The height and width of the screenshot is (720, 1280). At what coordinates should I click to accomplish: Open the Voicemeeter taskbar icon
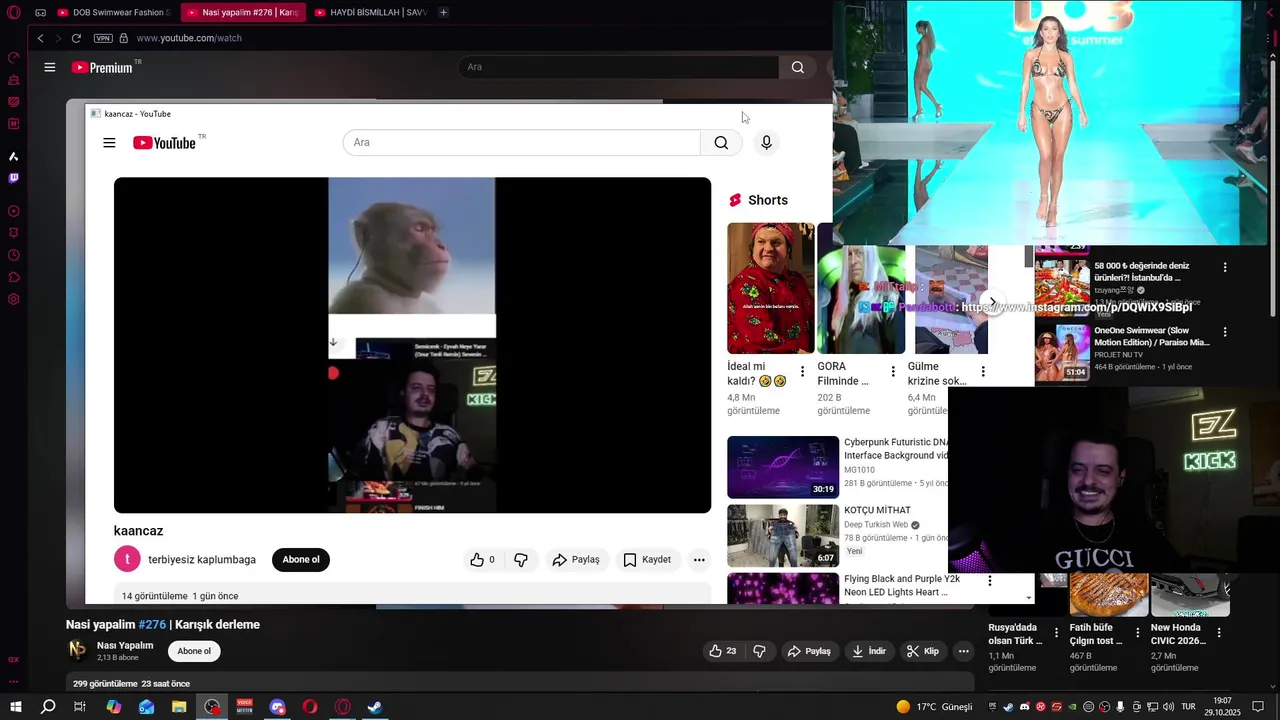pyautogui.click(x=244, y=707)
